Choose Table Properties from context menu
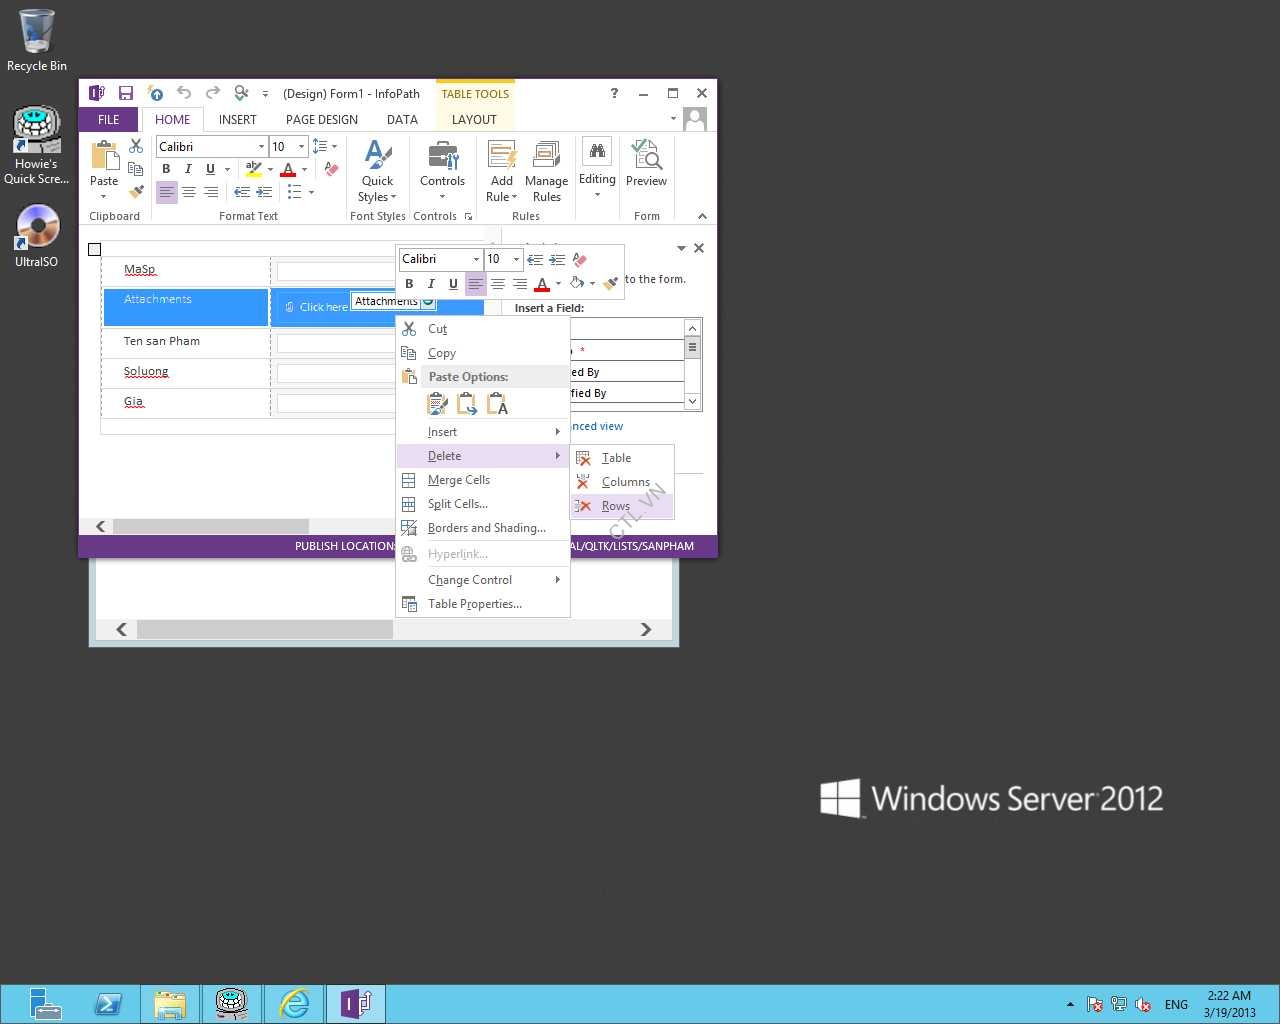The height and width of the screenshot is (1024, 1280). pos(474,604)
